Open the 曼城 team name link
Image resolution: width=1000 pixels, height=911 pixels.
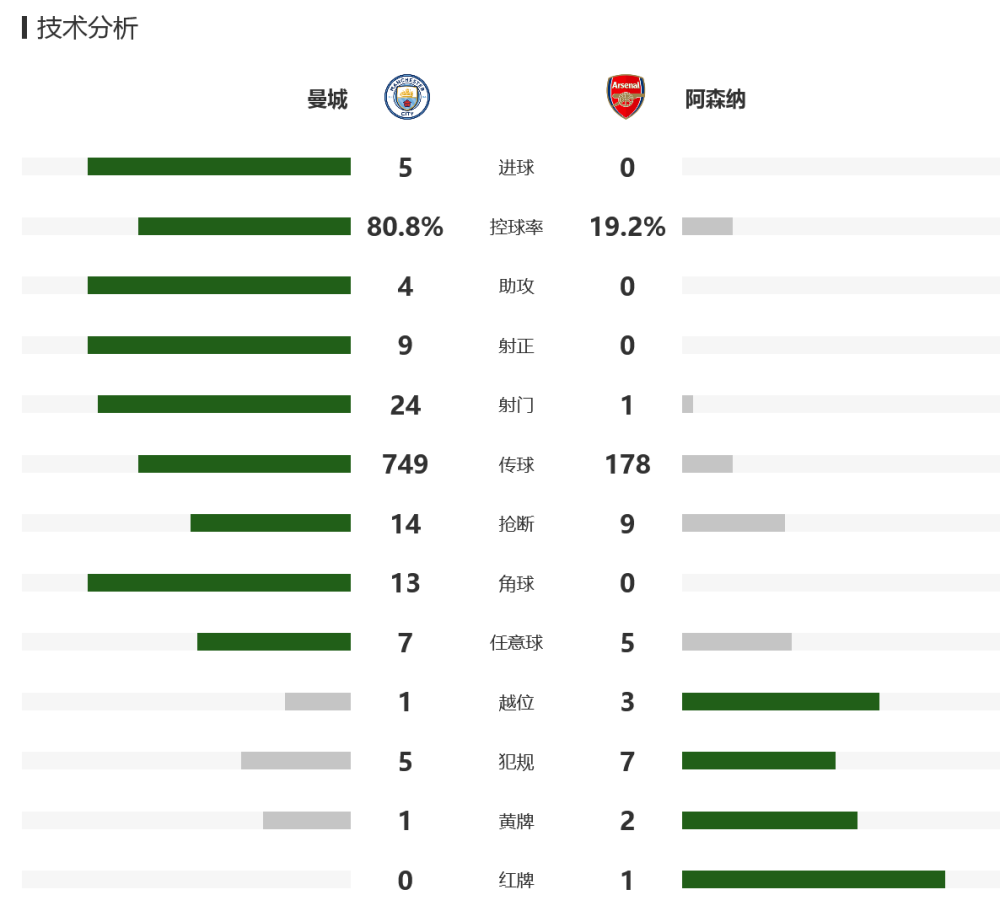tap(327, 100)
